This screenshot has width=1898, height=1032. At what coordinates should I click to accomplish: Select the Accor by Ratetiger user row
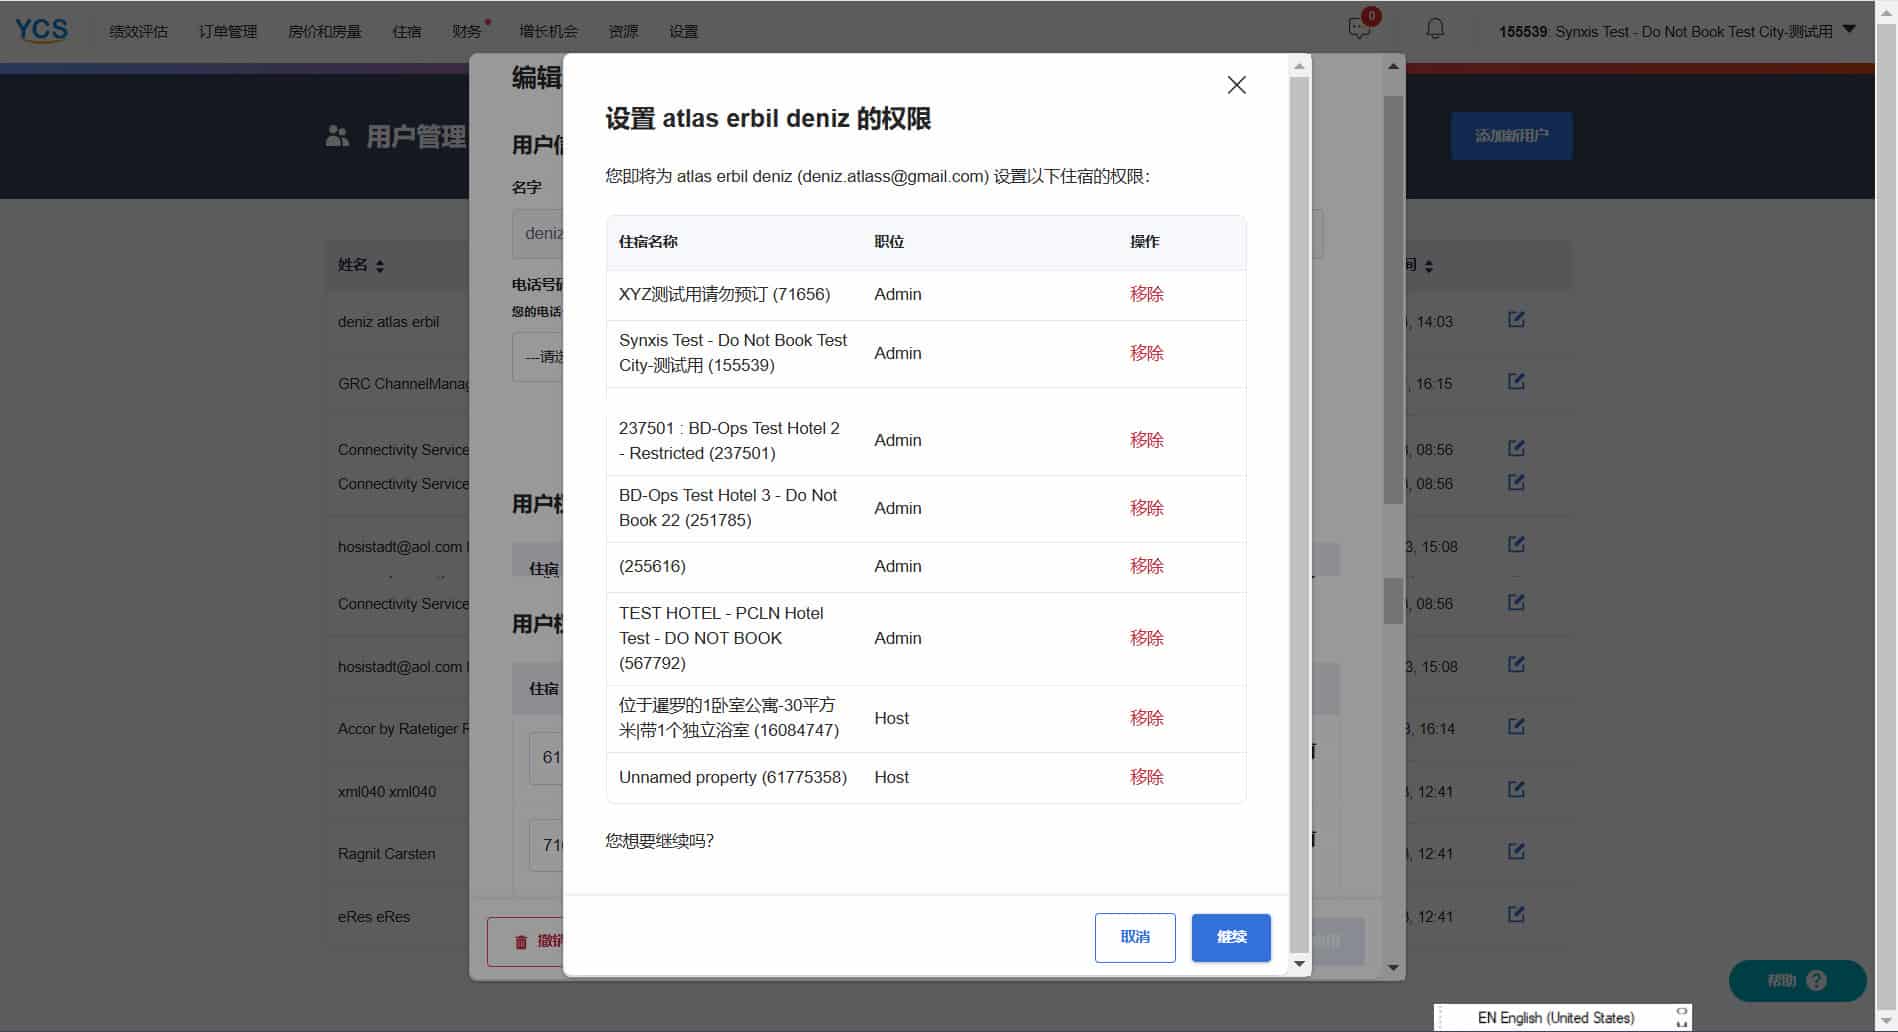(x=403, y=729)
